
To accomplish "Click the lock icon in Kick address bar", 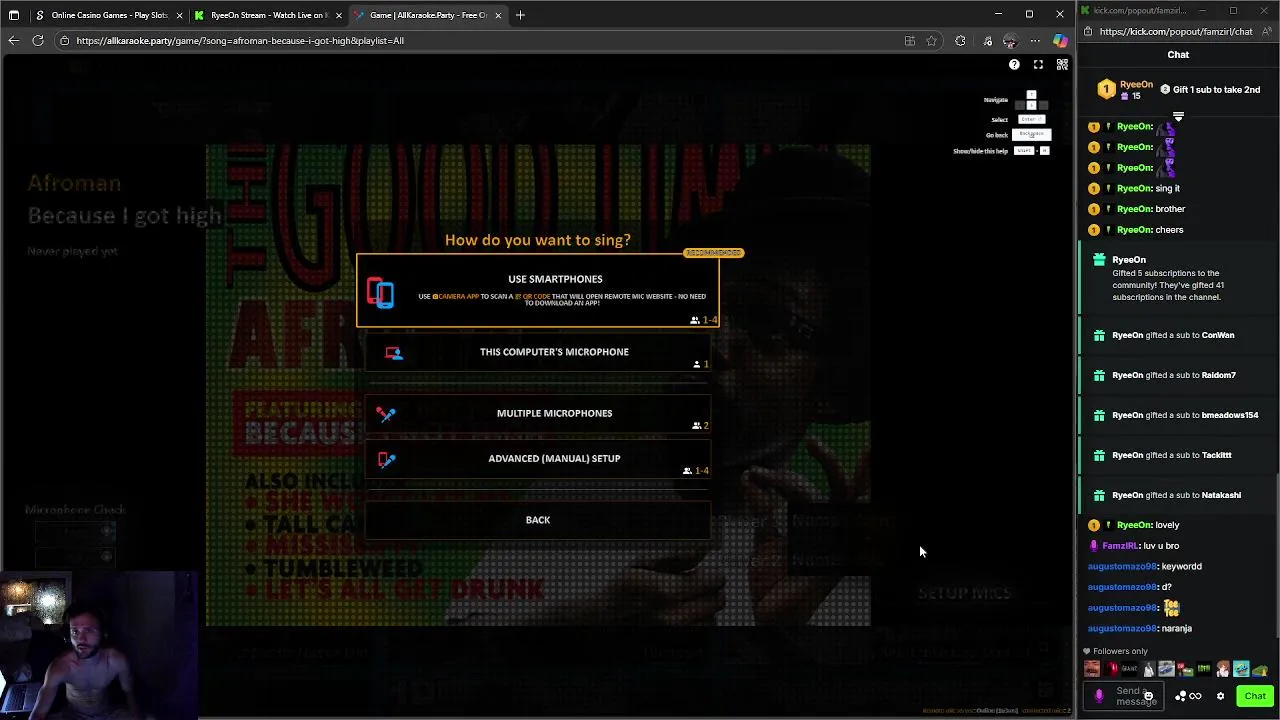I will point(1088,32).
